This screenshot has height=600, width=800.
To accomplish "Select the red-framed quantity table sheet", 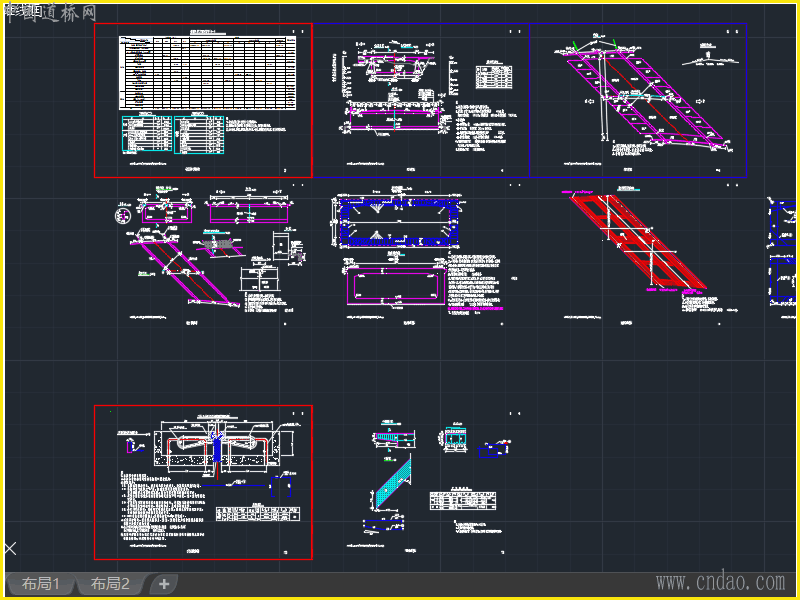I will [x=203, y=101].
